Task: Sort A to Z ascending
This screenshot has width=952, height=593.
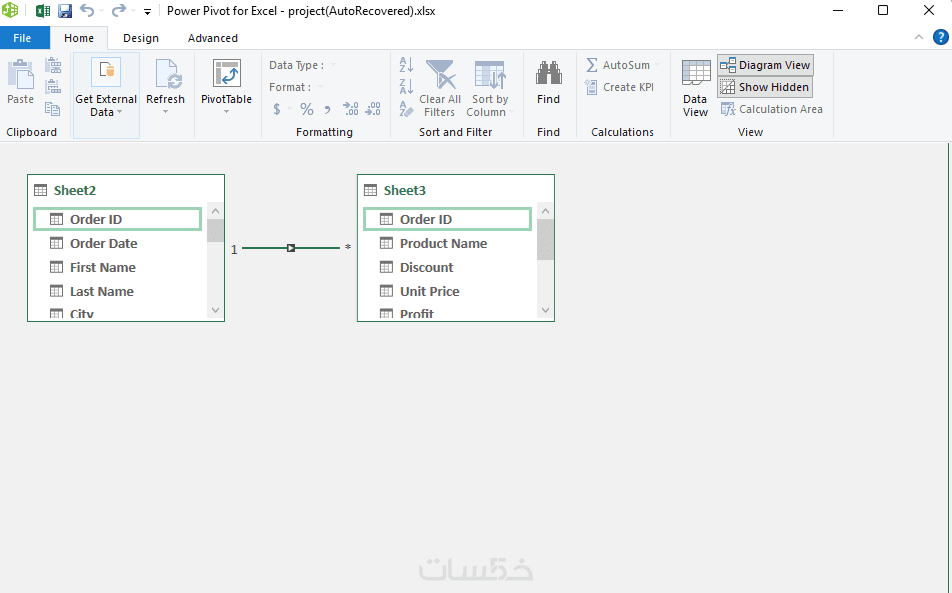Action: (406, 64)
